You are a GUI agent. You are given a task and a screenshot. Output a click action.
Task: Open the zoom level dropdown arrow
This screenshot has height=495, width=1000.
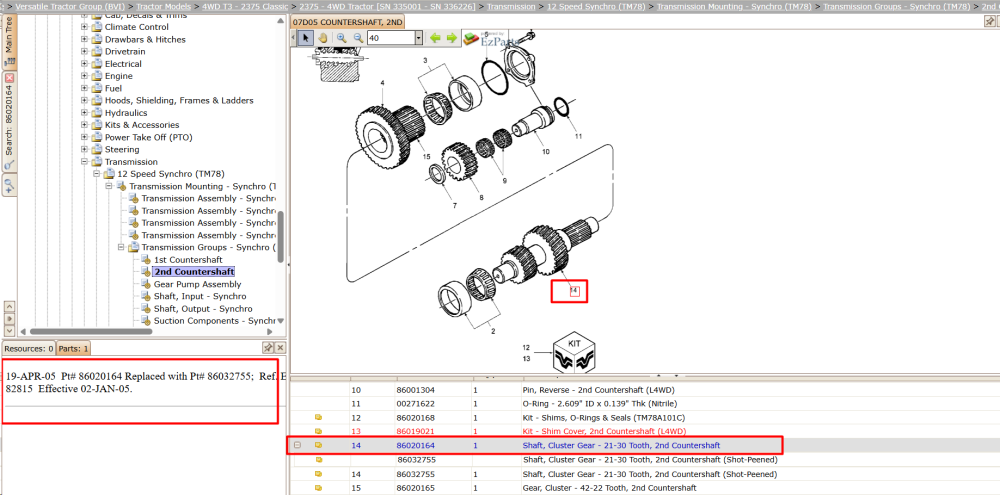click(418, 38)
